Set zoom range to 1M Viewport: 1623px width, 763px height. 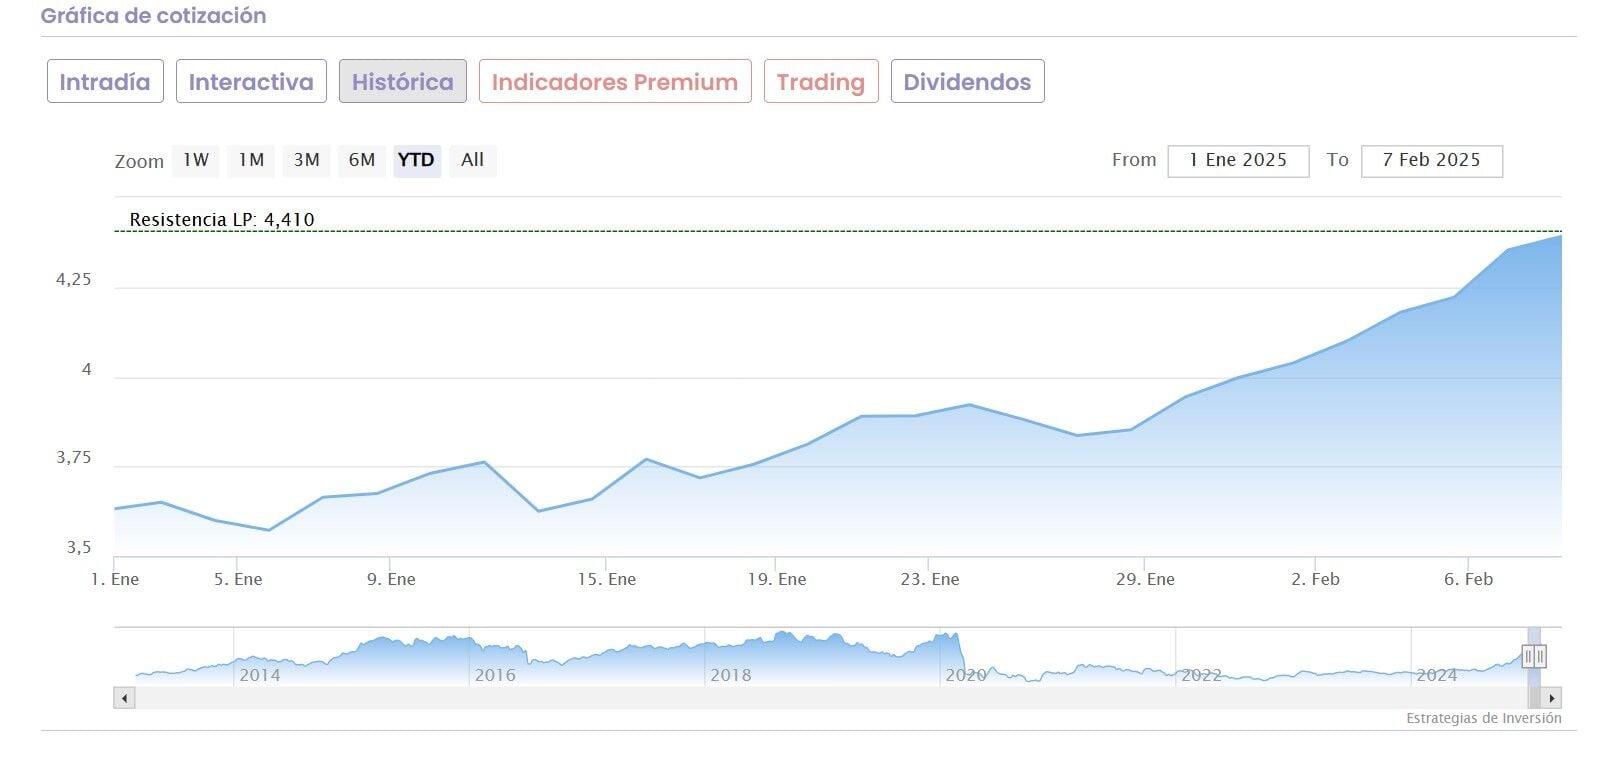point(251,160)
